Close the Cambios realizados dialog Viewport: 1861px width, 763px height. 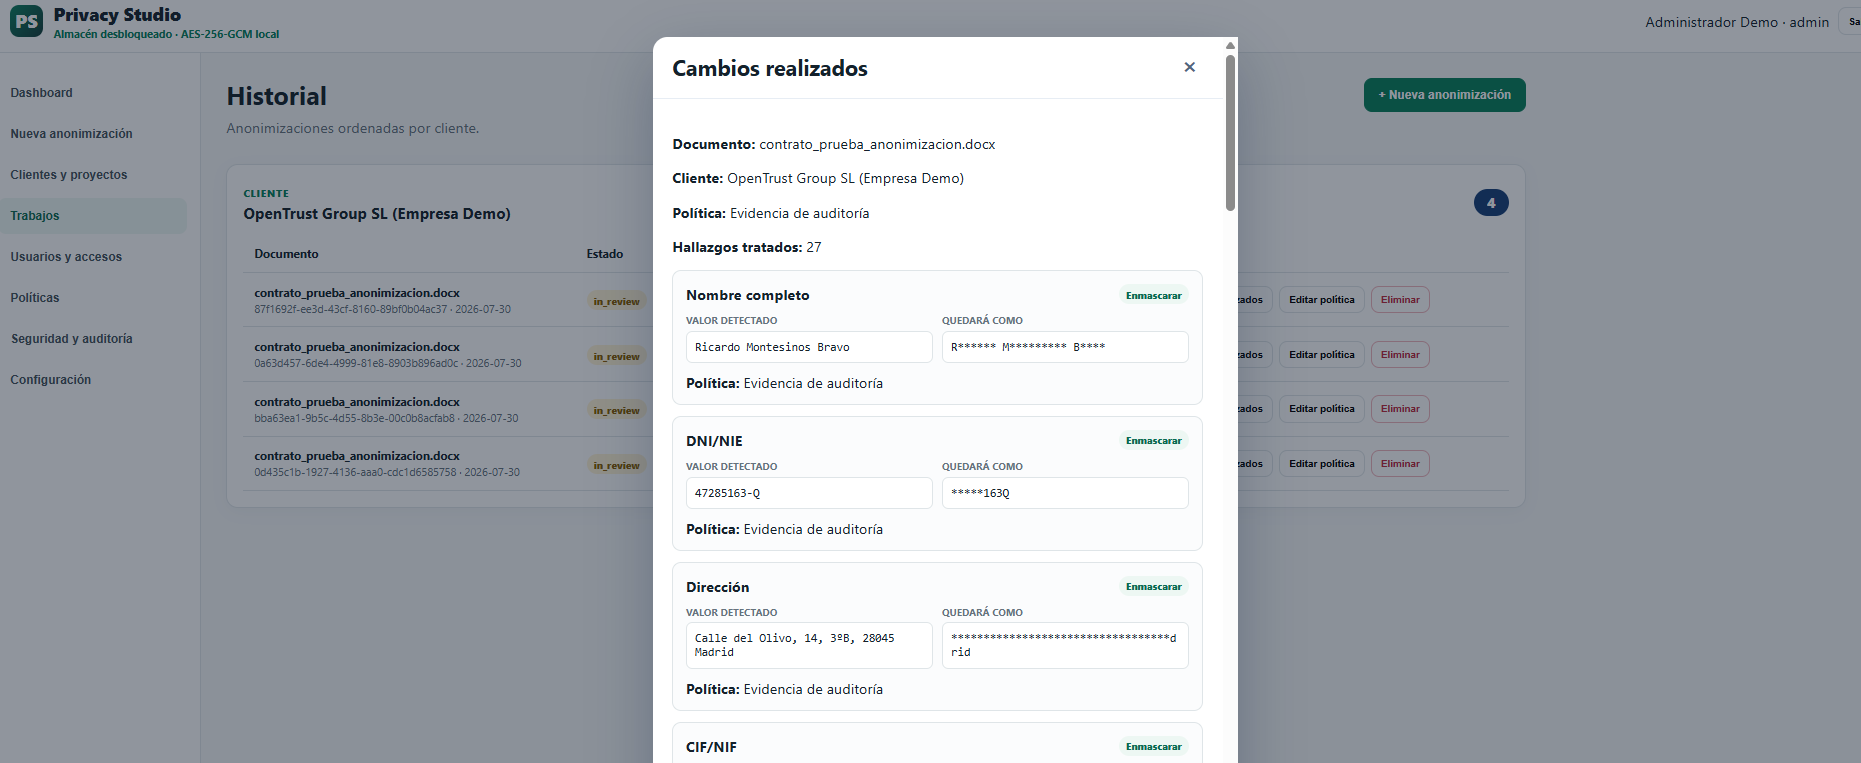(1189, 67)
